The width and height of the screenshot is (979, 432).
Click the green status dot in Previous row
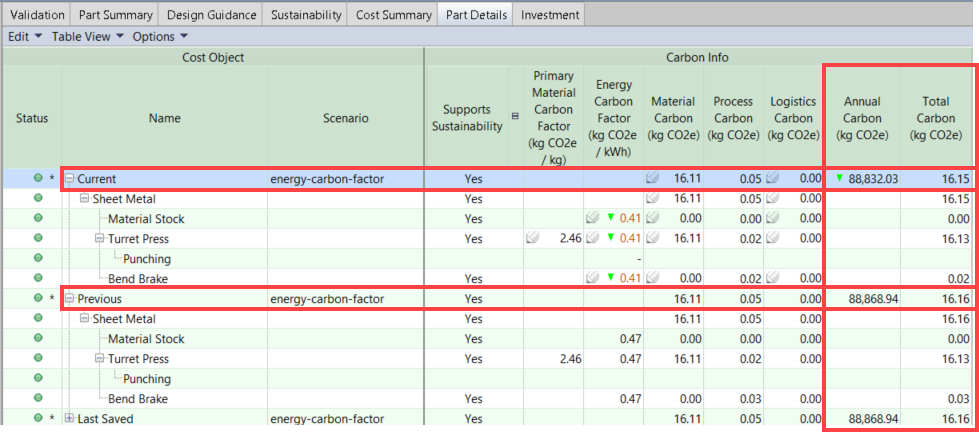[x=38, y=299]
